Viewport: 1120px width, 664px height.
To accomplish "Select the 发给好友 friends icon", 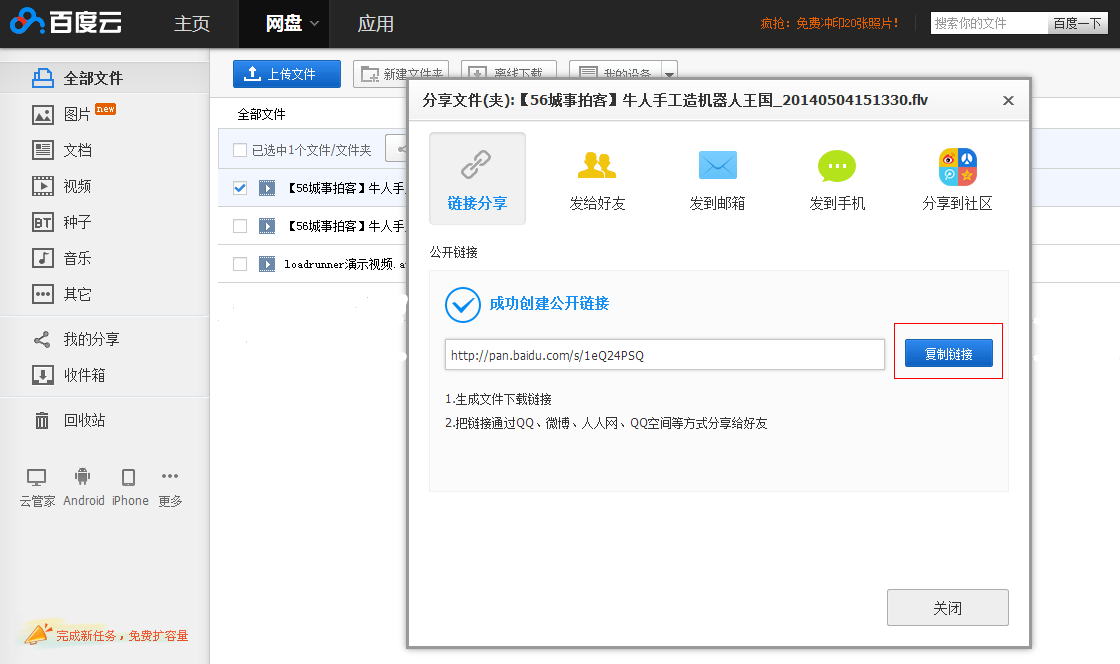I will pos(597,165).
